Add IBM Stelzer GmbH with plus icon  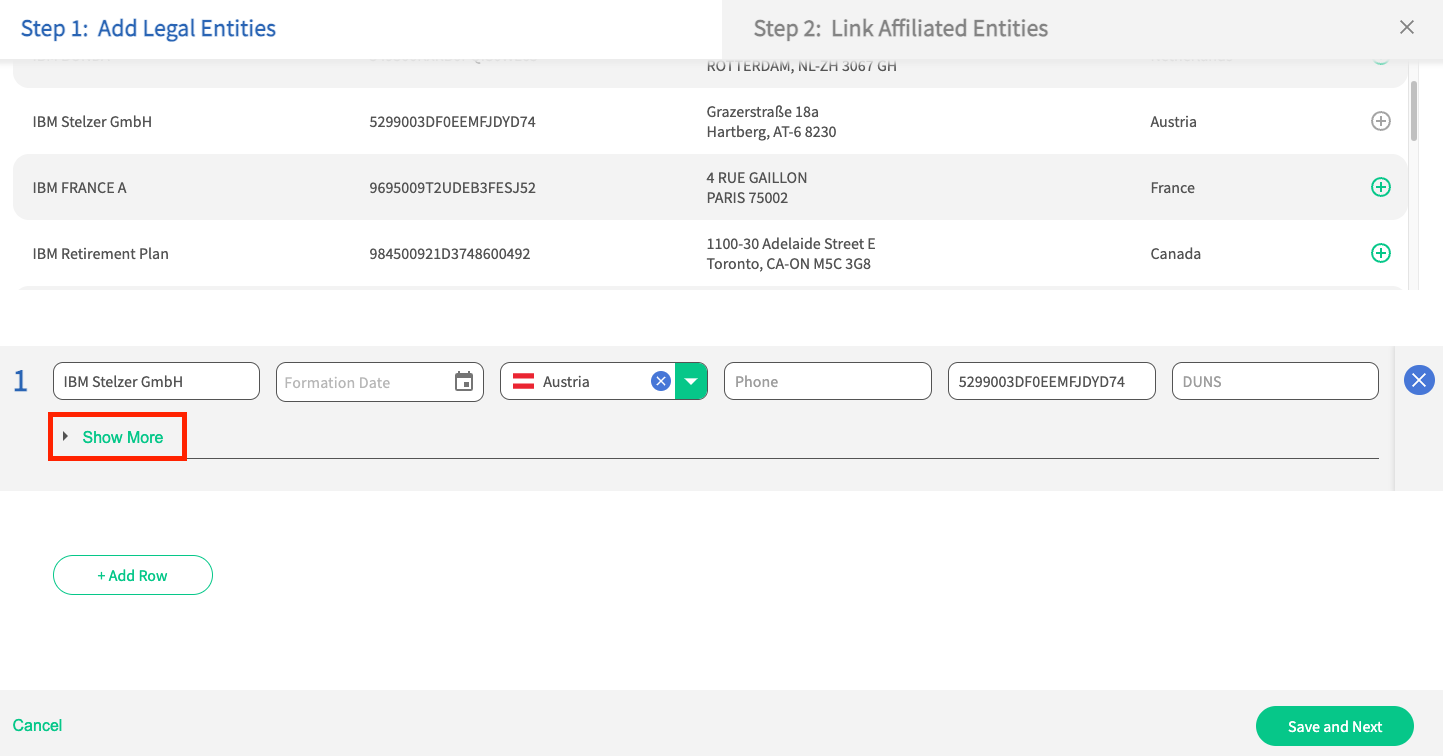click(1380, 121)
